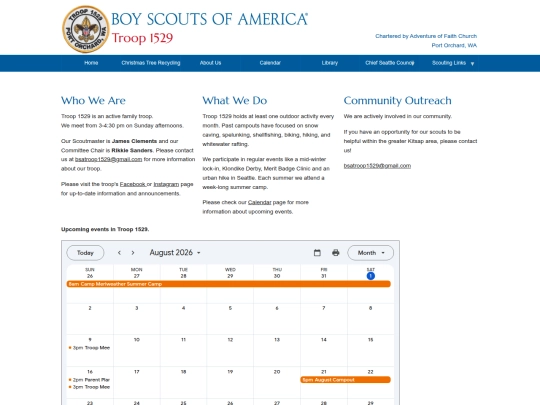Select calendar day 17 cell

click(137, 382)
